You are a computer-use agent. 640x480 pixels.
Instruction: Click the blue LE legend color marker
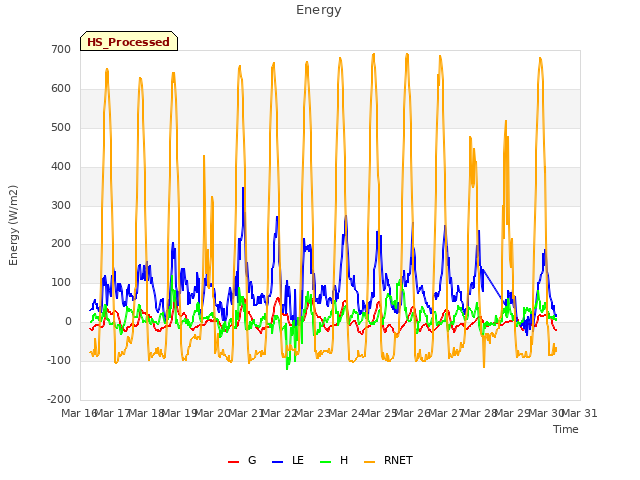click(278, 462)
